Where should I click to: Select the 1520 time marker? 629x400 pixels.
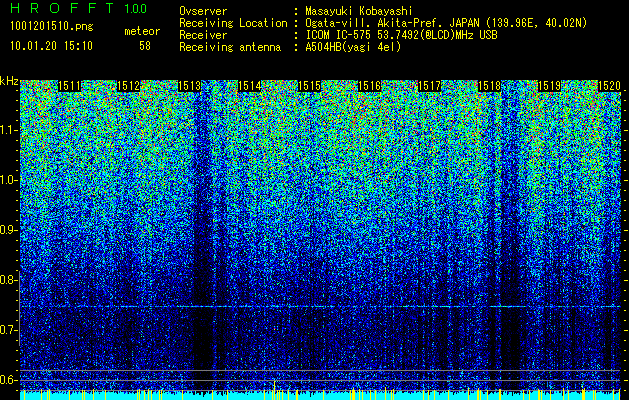(610, 86)
